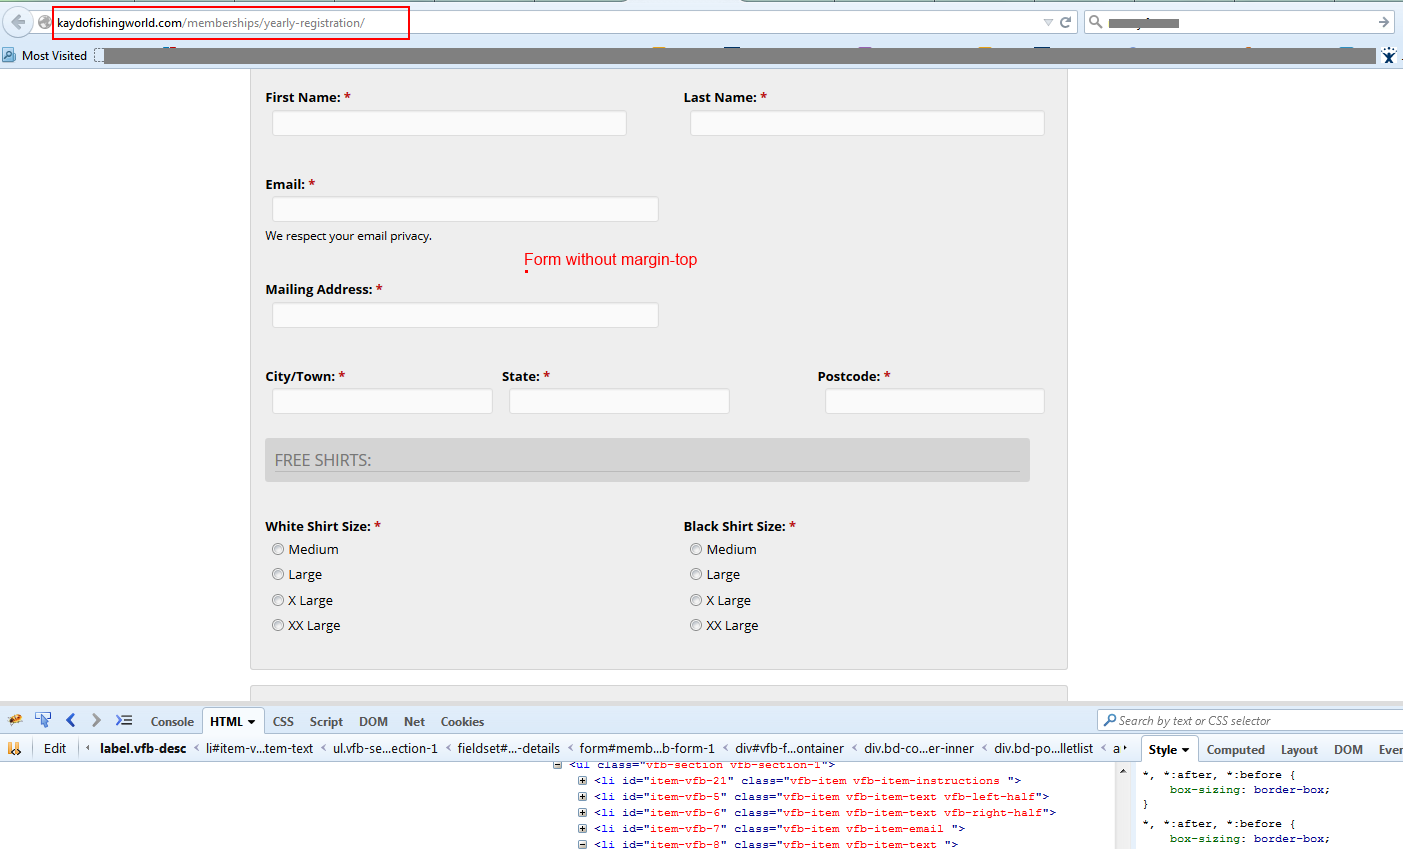Click the Edit button in Firebug
The image size is (1403, 849).
coord(54,748)
